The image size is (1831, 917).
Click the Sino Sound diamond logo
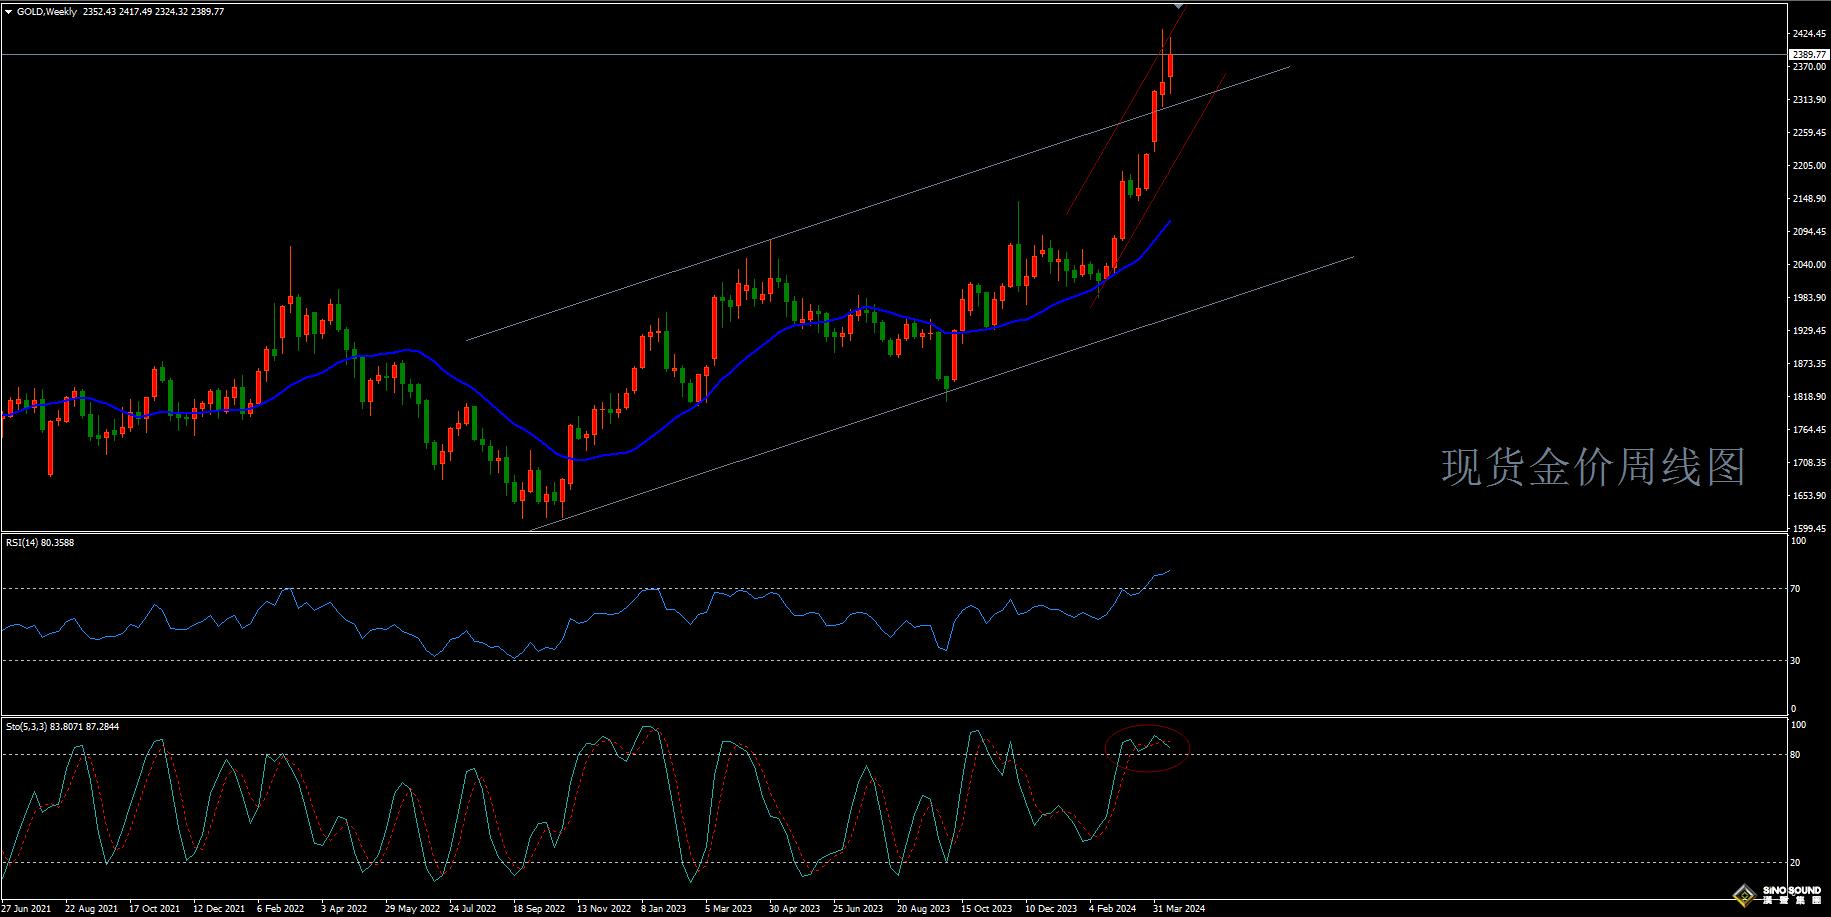pyautogui.click(x=1746, y=894)
